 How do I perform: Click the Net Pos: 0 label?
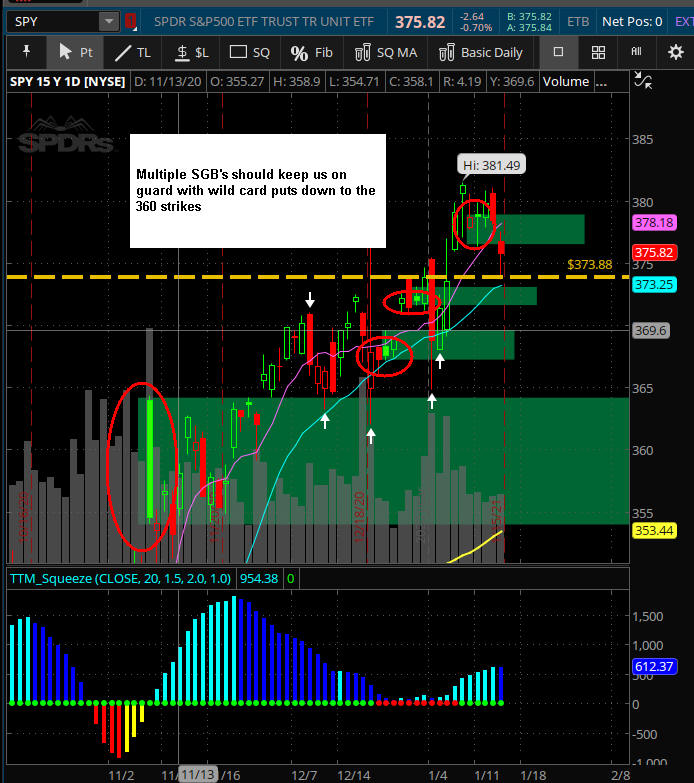tap(632, 21)
